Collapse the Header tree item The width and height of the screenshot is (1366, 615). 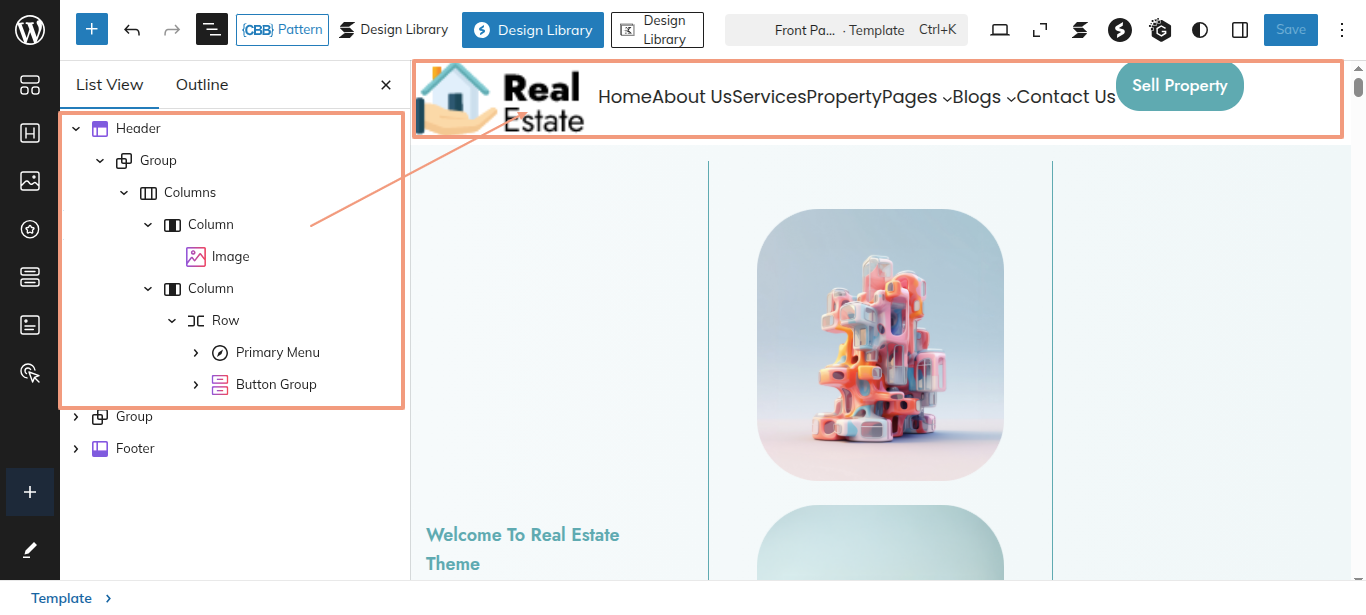pos(76,129)
